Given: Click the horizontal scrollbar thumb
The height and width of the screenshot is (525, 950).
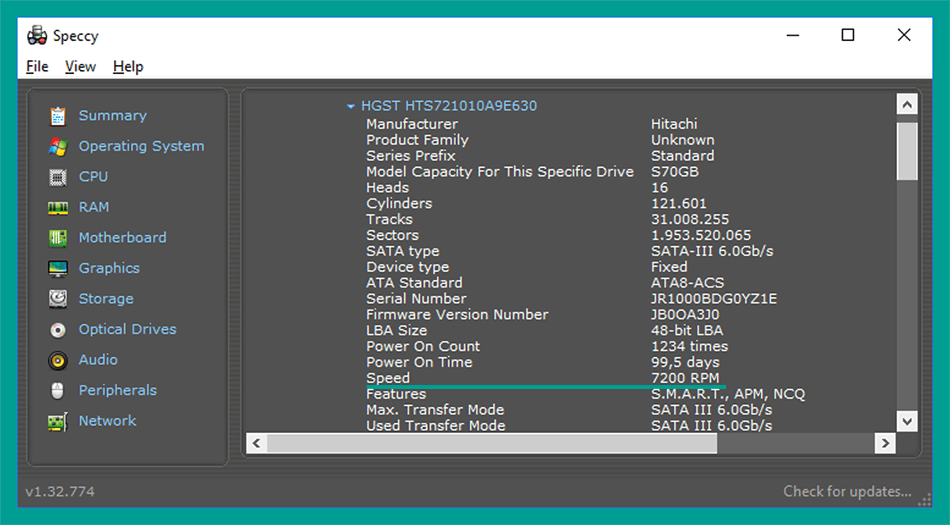Looking at the screenshot, I should pos(492,443).
